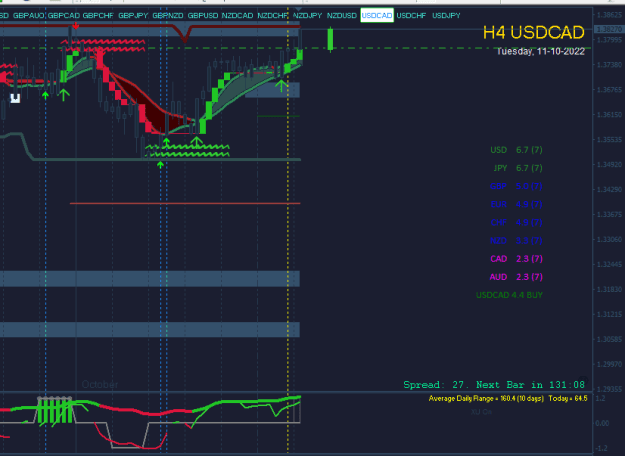625x456 pixels.
Task: Click price scale value 1.29970
Action: pos(609,364)
